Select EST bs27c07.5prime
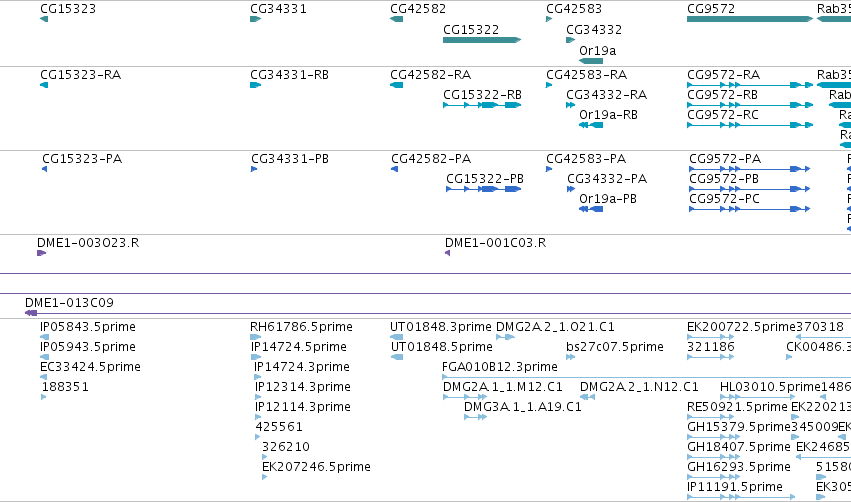The width and height of the screenshot is (851, 502). (615, 347)
